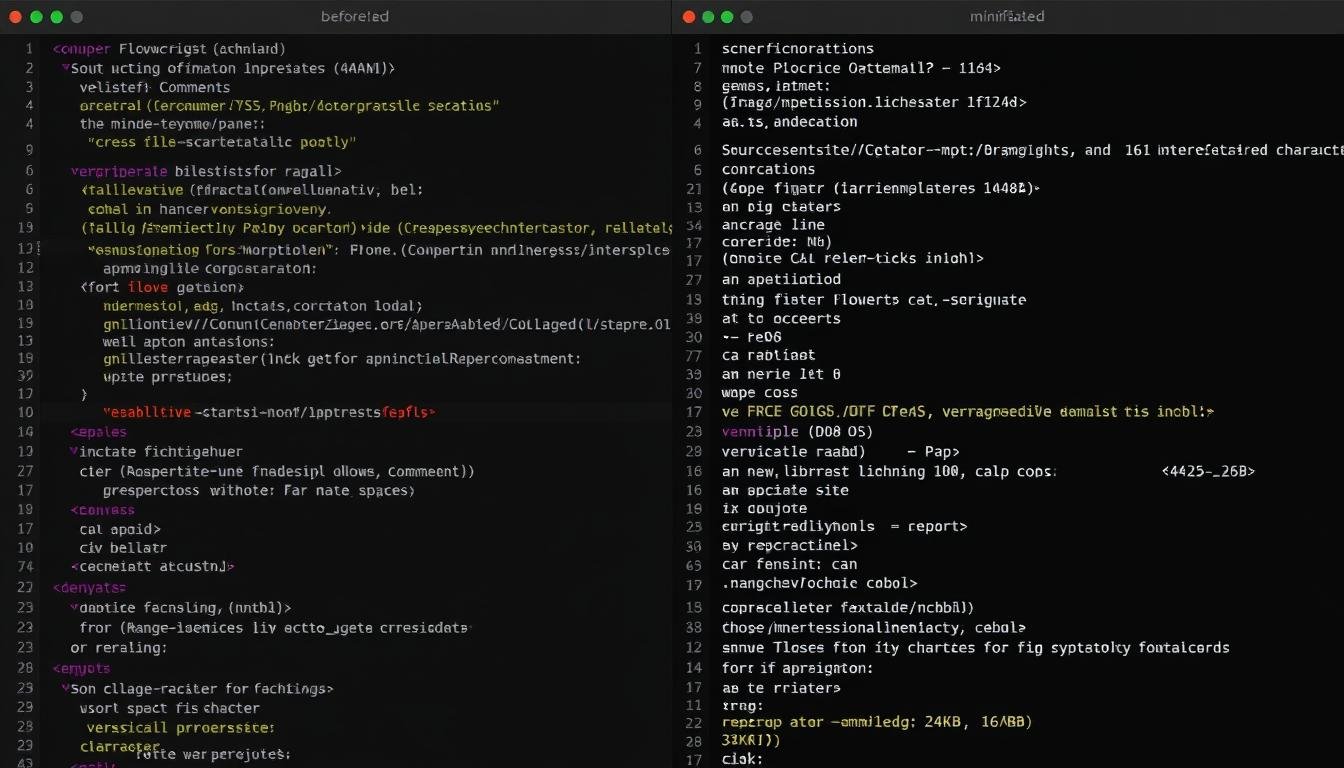Collapse the "Sout ucting ofimaton" fold arrow
Screen dimensions: 1344x768
(x=65, y=69)
